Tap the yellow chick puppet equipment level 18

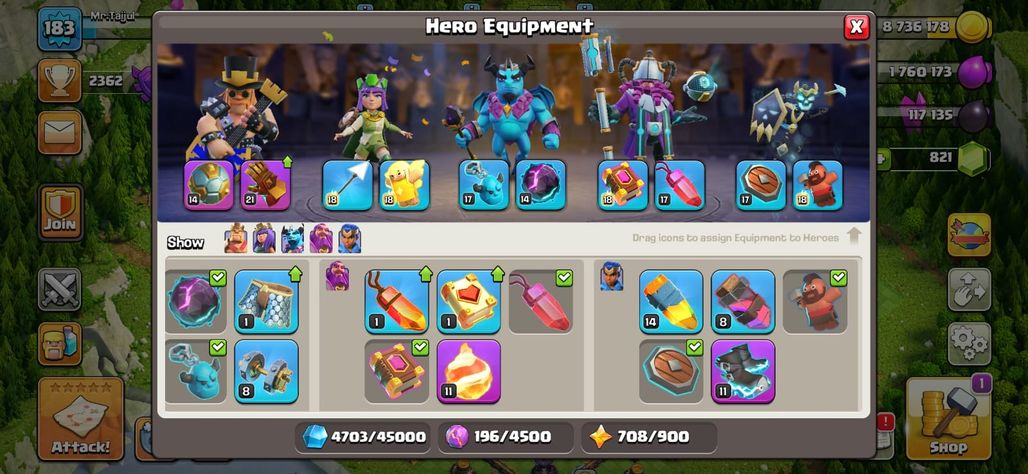[x=405, y=186]
